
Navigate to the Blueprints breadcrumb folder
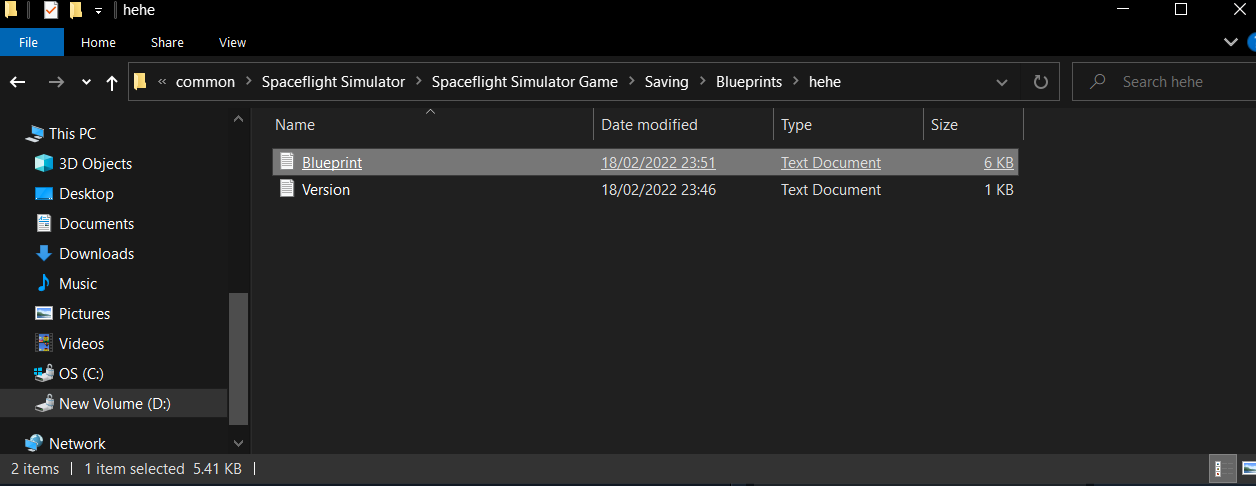tap(749, 82)
